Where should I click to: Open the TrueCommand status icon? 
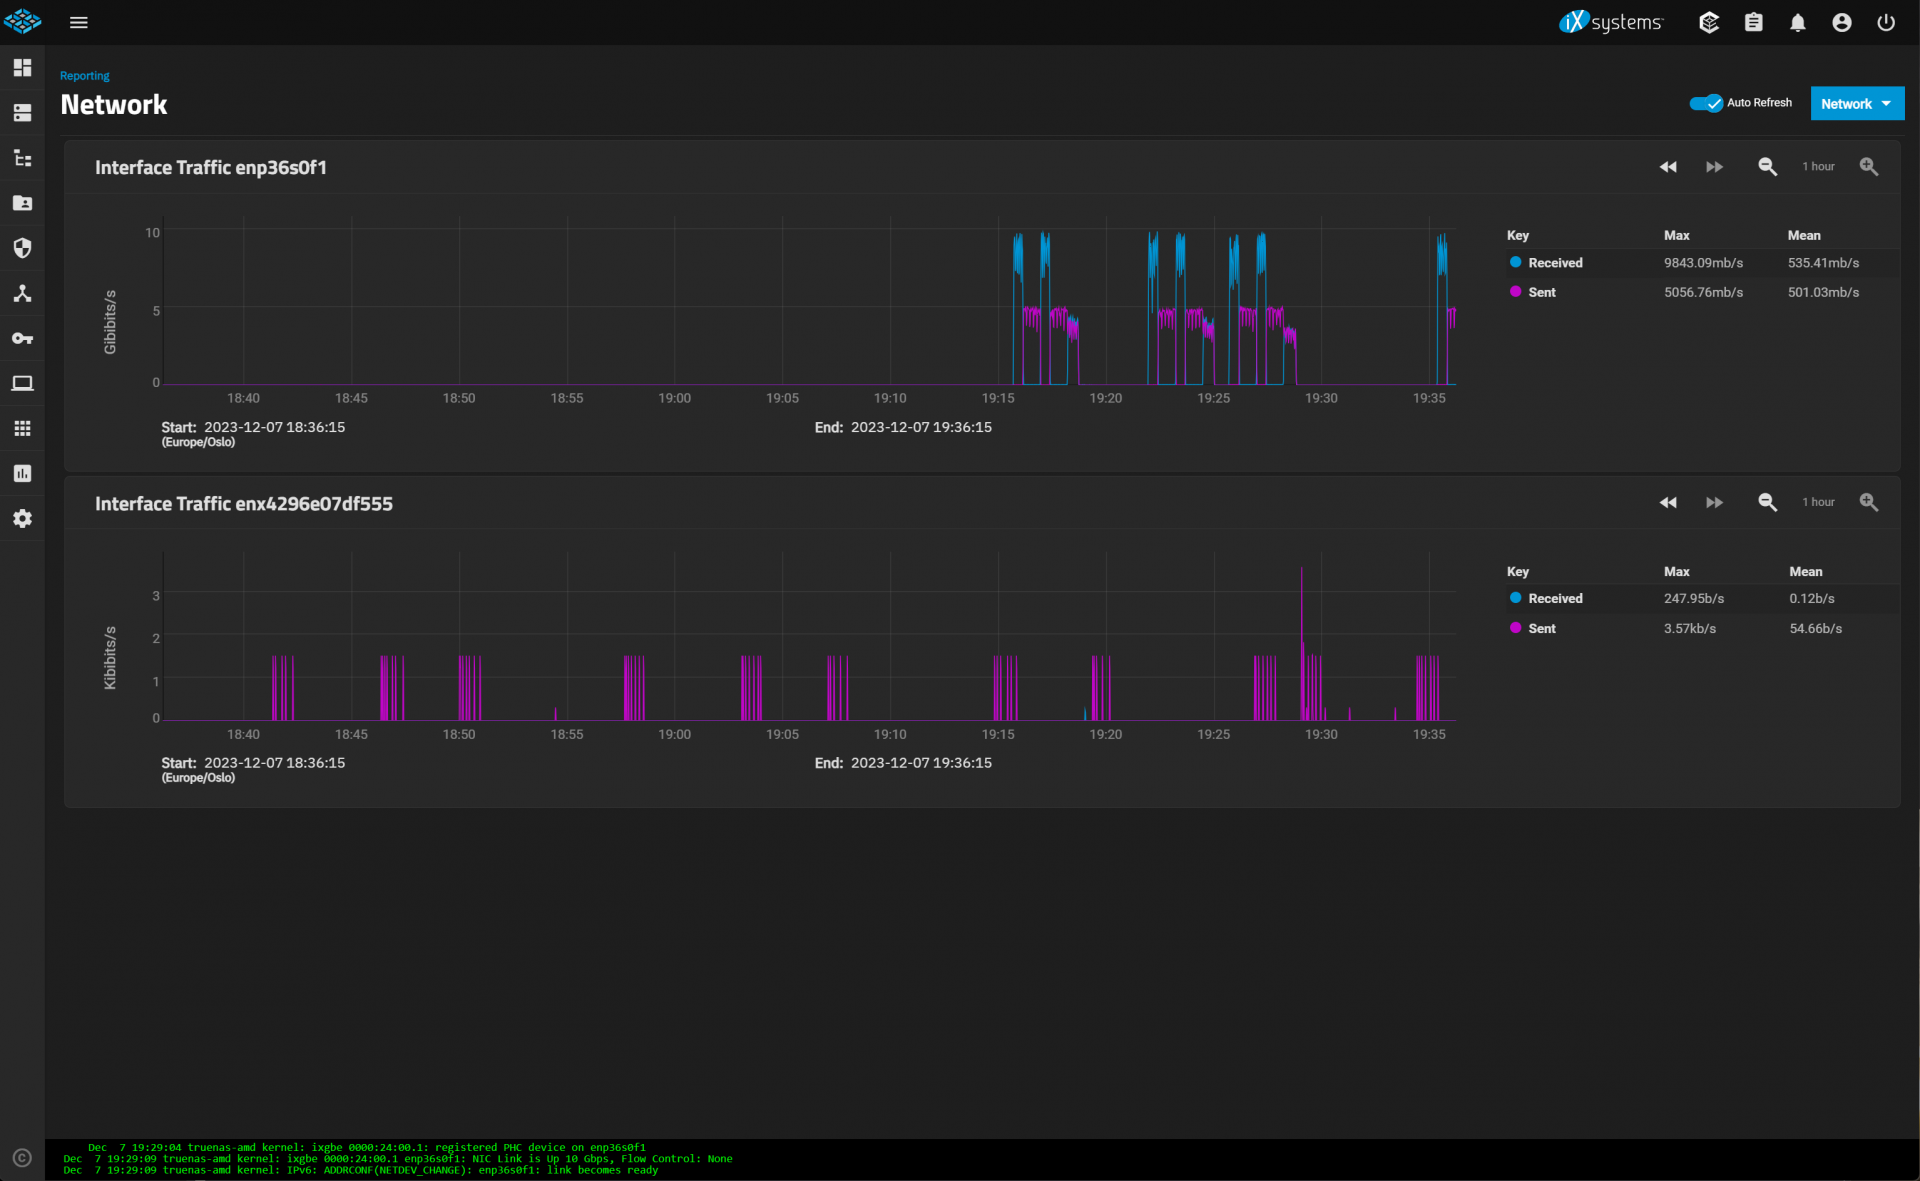click(x=1709, y=22)
